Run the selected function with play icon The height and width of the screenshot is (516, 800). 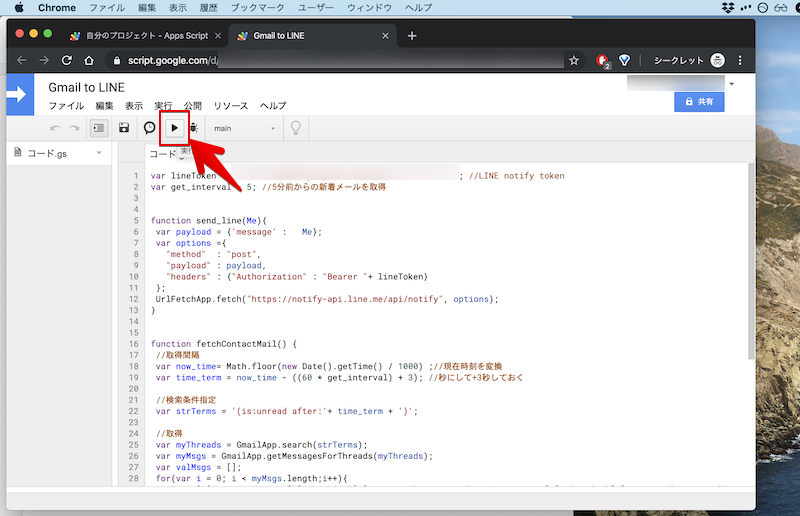[174, 128]
